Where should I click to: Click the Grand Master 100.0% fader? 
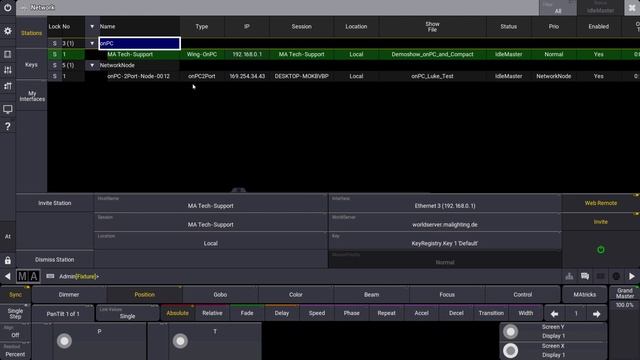[x=624, y=322]
